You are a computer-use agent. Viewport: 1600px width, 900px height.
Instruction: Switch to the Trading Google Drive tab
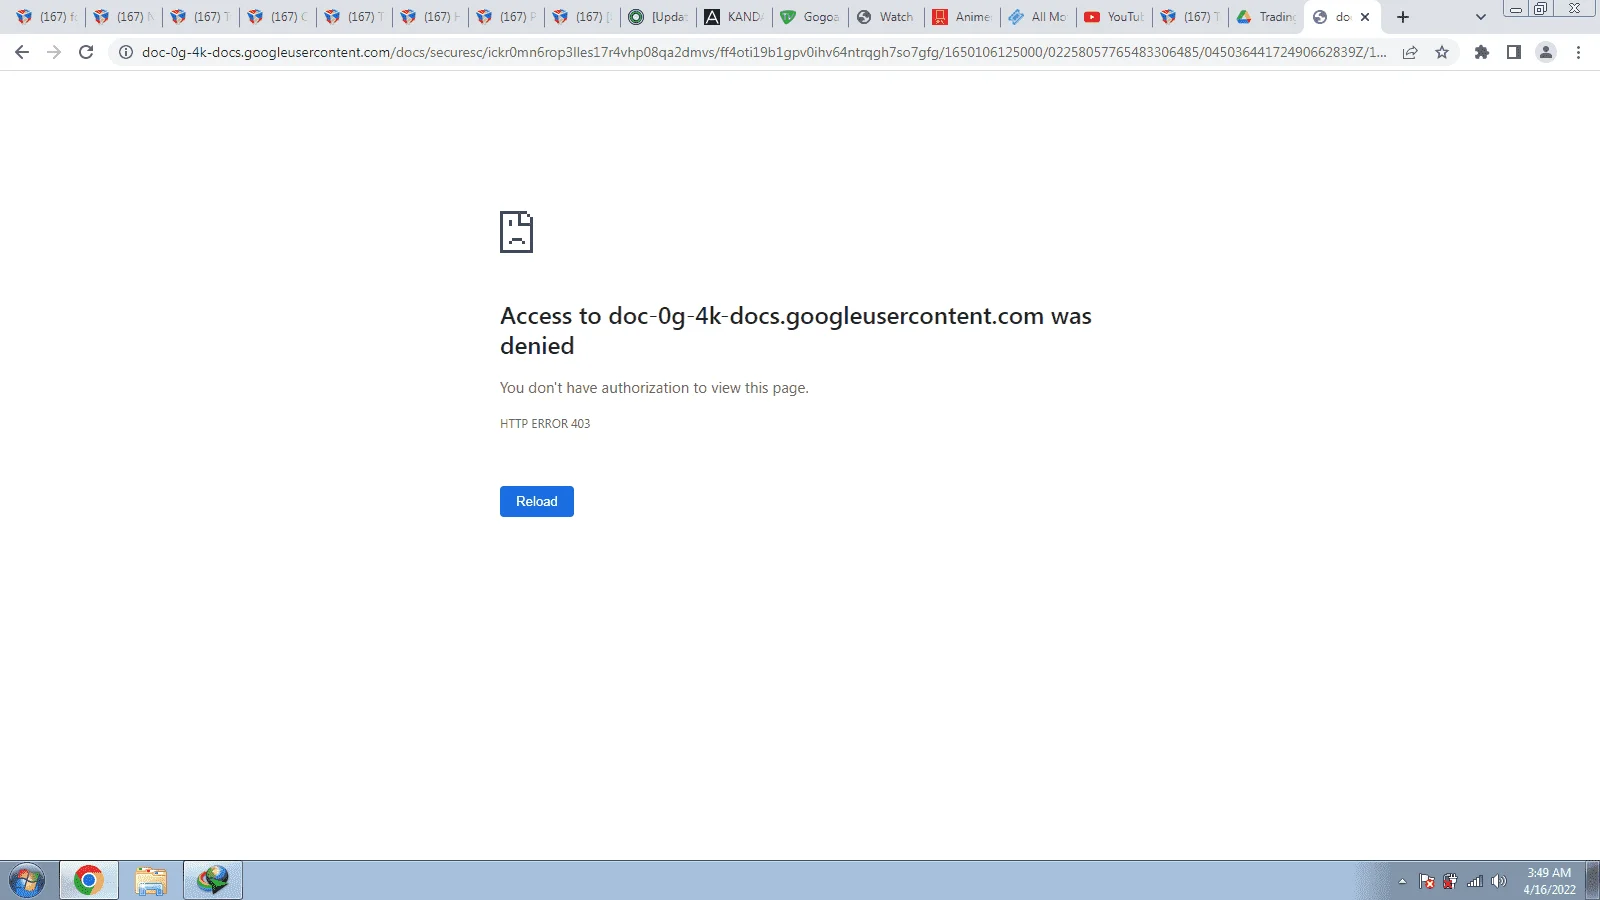pos(1266,17)
